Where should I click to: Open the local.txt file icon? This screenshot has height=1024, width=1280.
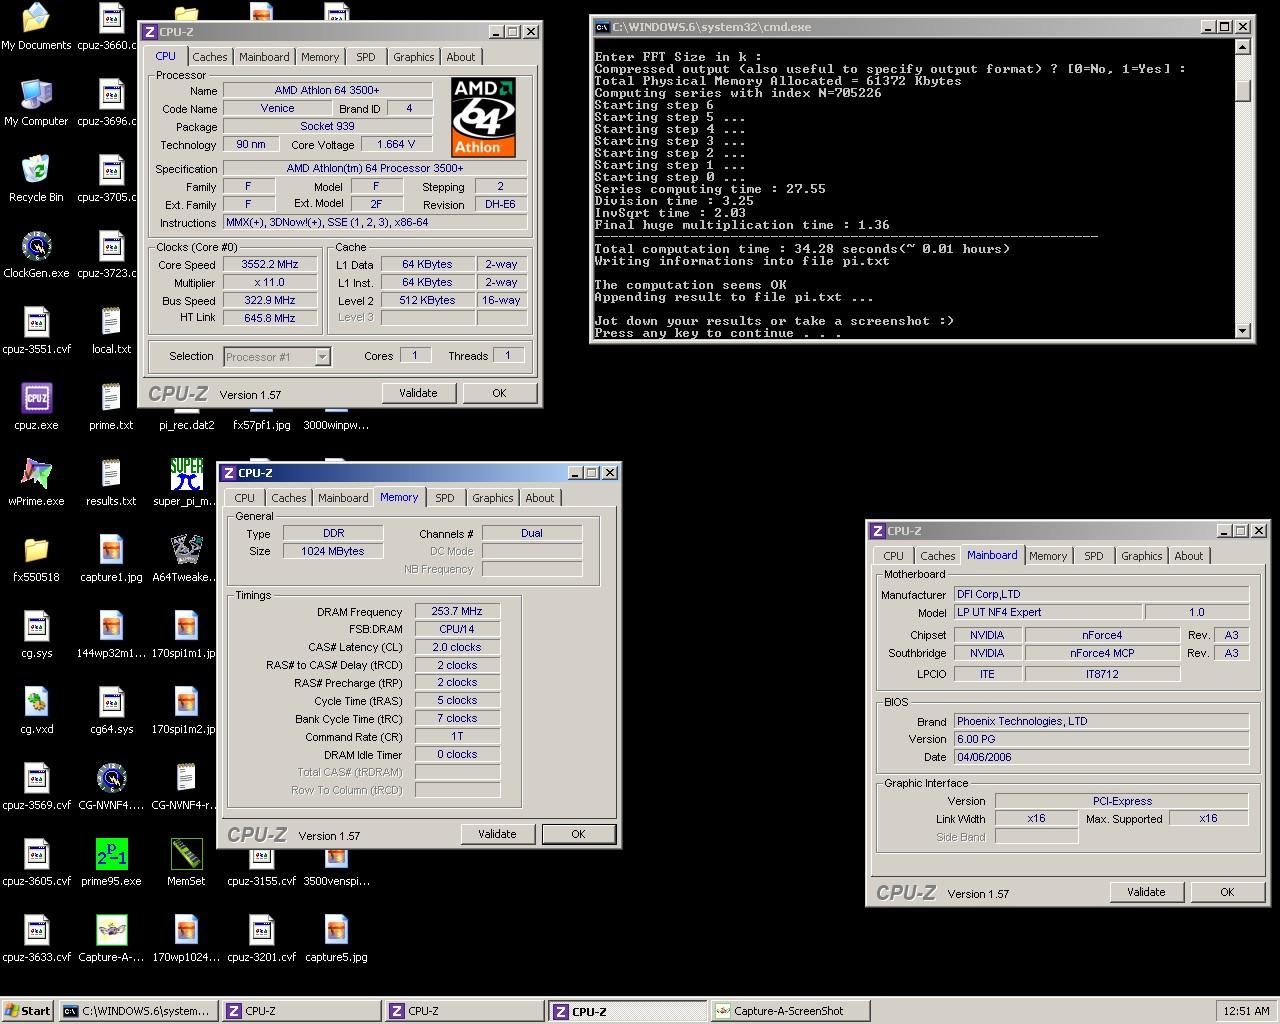point(111,330)
